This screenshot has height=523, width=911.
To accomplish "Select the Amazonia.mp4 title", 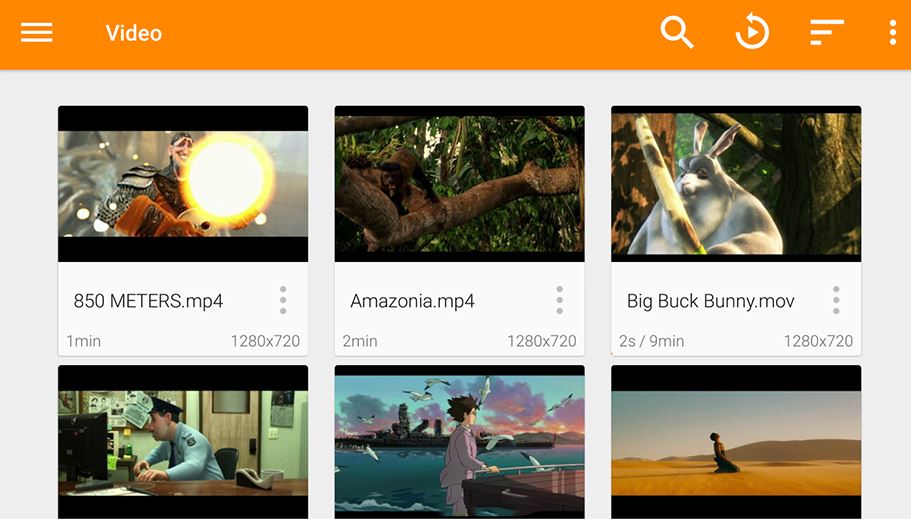I will click(x=413, y=301).
